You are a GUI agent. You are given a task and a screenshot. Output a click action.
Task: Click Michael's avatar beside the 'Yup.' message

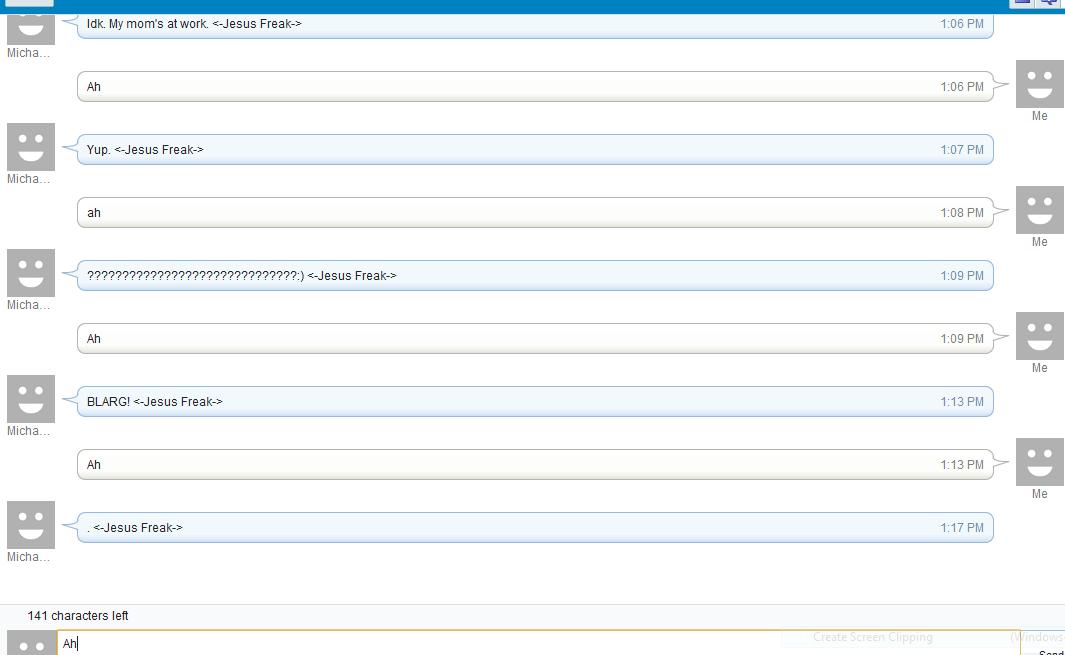point(31,147)
